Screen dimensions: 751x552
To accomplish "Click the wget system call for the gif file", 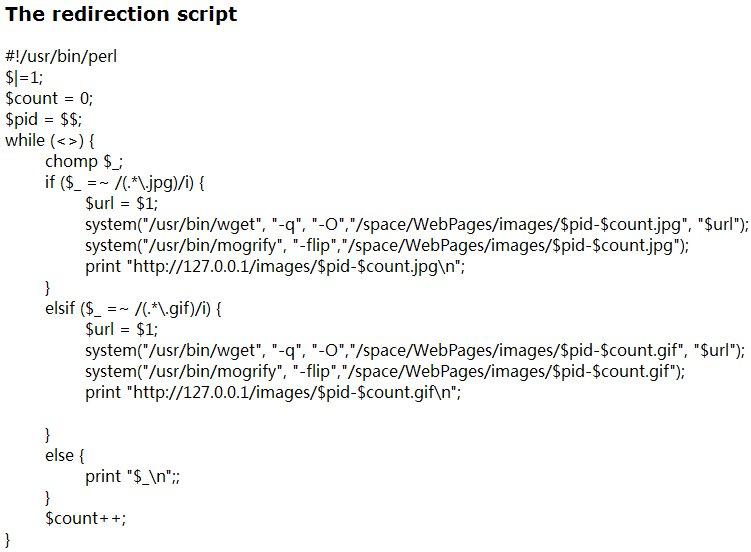I will 415,351.
